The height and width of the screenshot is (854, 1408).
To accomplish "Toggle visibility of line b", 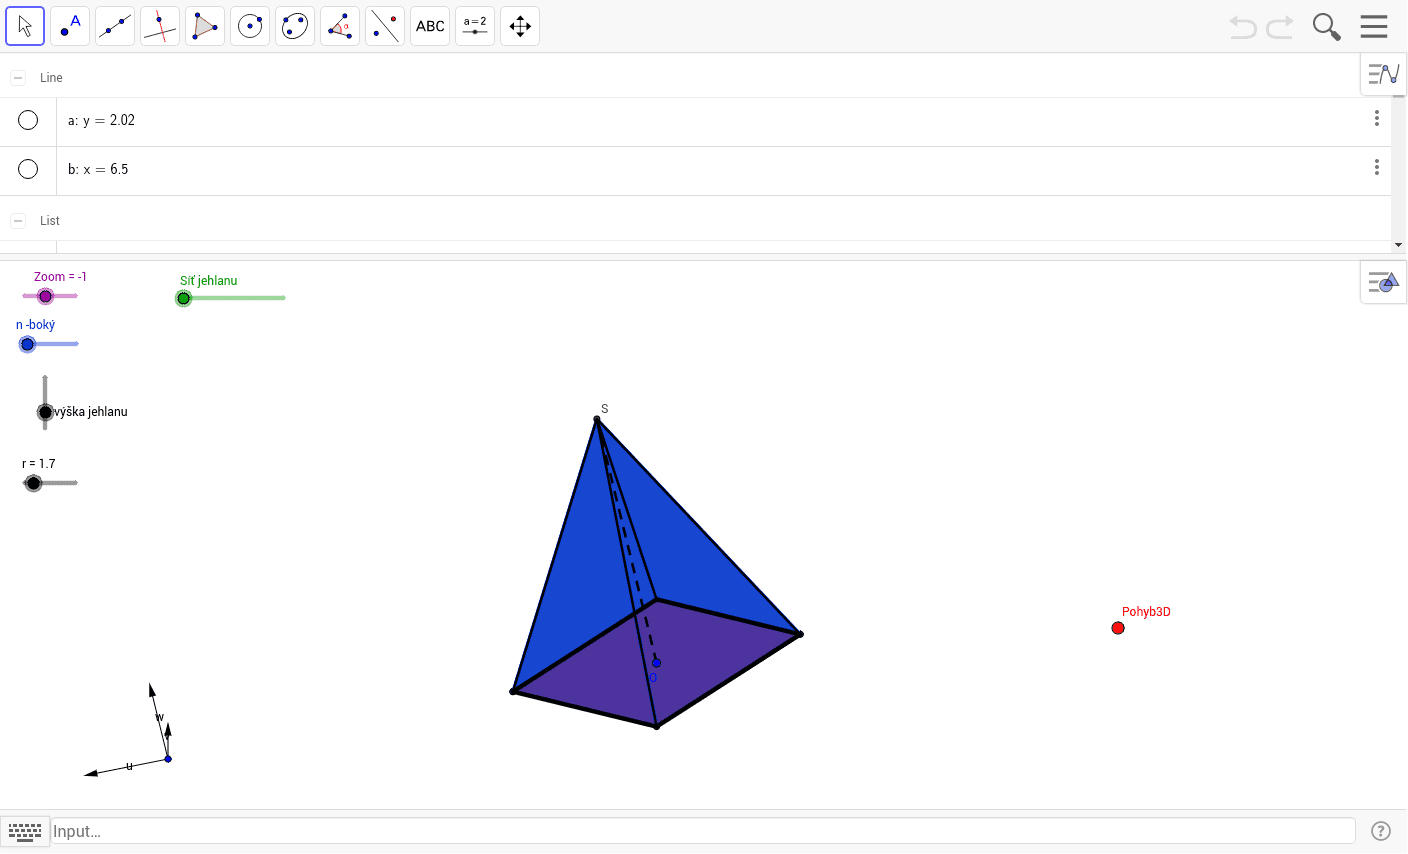I will [28, 169].
